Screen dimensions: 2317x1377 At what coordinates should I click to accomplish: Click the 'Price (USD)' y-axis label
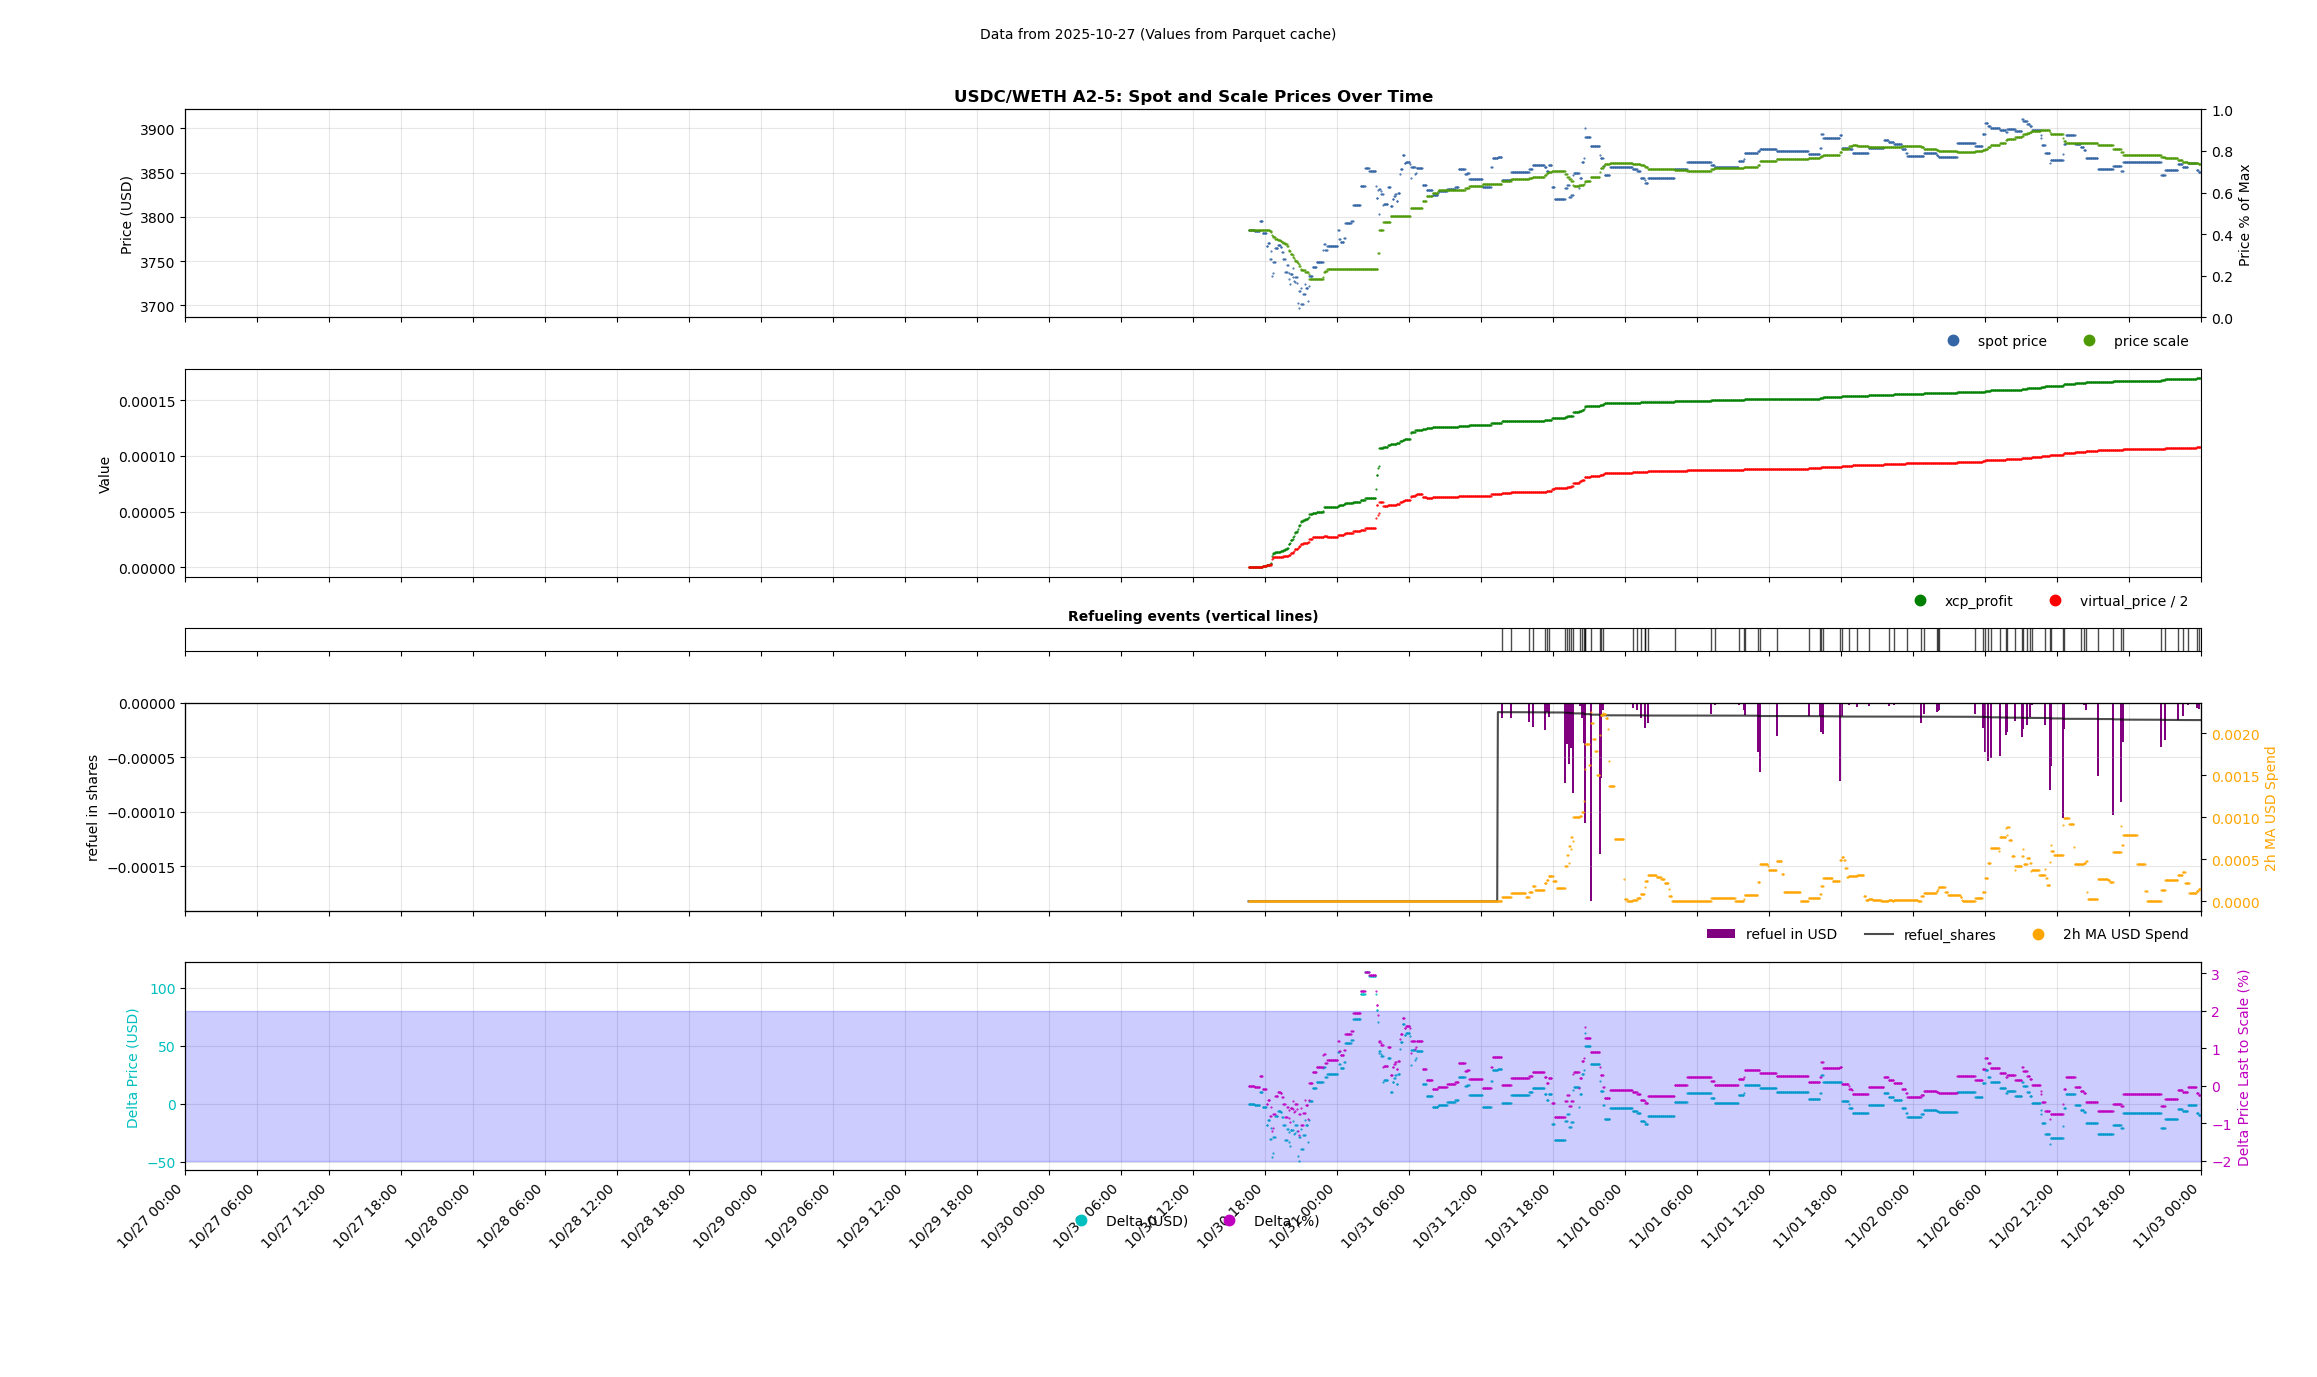click(127, 215)
